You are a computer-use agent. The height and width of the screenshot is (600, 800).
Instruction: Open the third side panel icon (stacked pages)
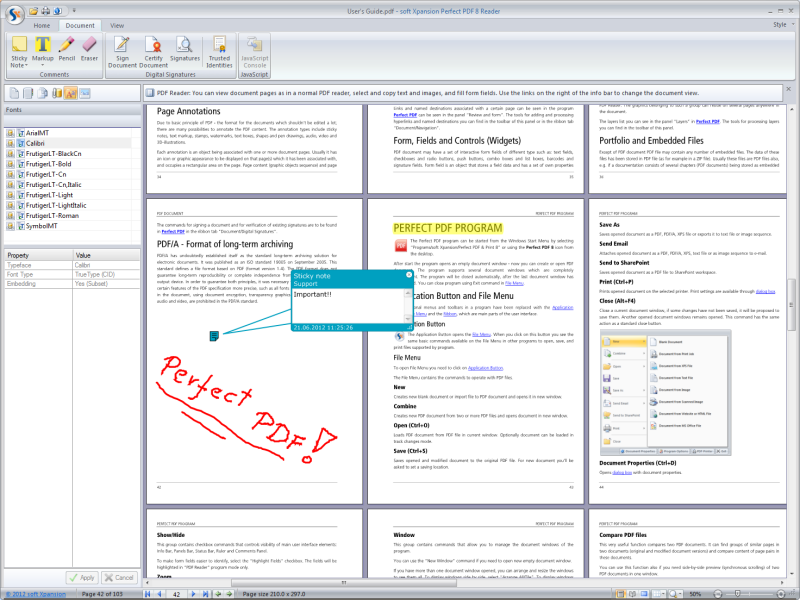pyautogui.click(x=43, y=93)
